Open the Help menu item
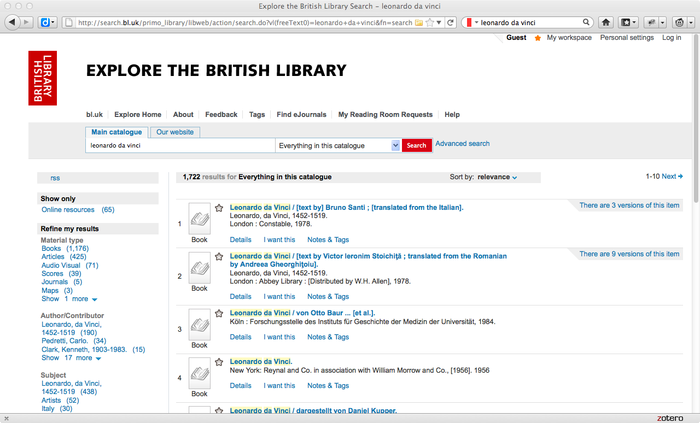 [452, 115]
